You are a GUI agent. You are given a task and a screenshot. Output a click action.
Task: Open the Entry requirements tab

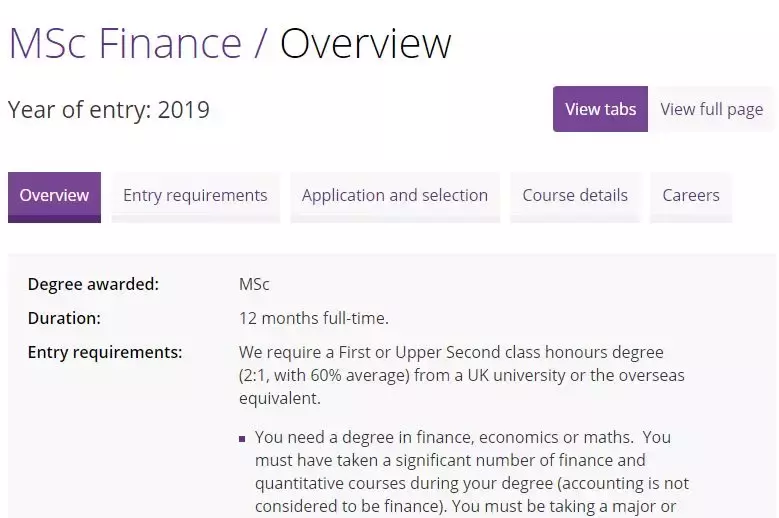(195, 195)
